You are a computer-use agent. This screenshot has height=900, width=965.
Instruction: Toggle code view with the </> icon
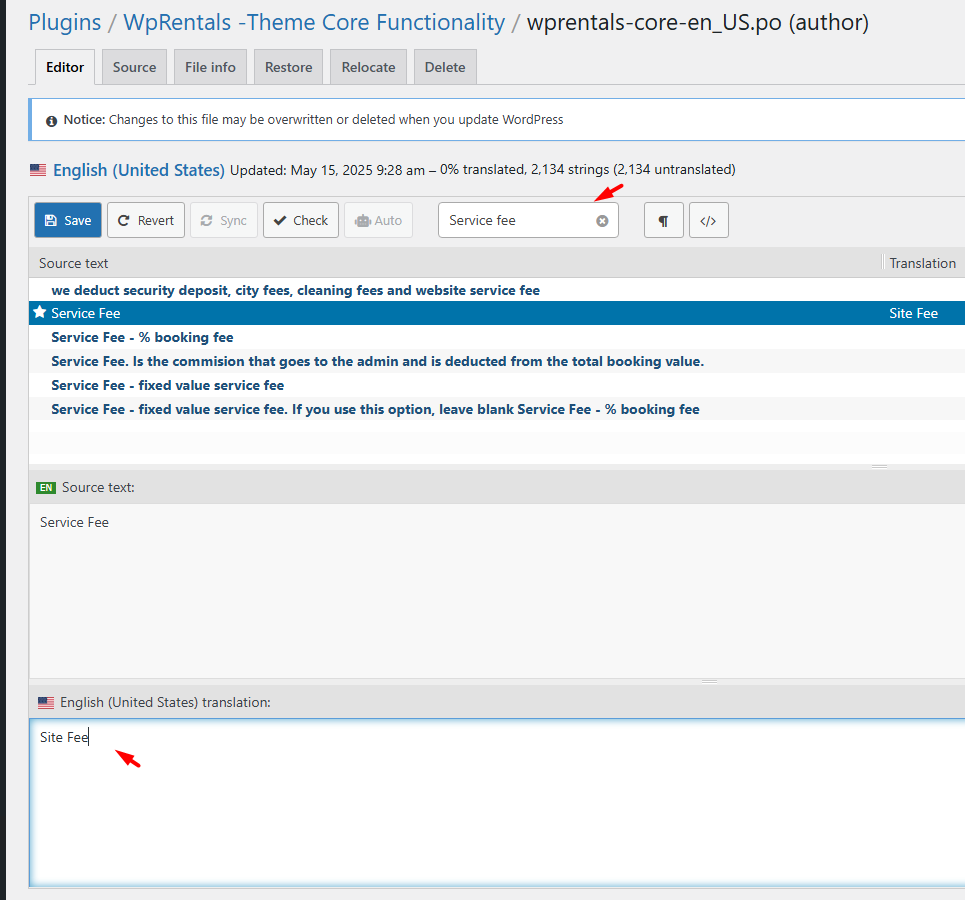[x=708, y=221]
